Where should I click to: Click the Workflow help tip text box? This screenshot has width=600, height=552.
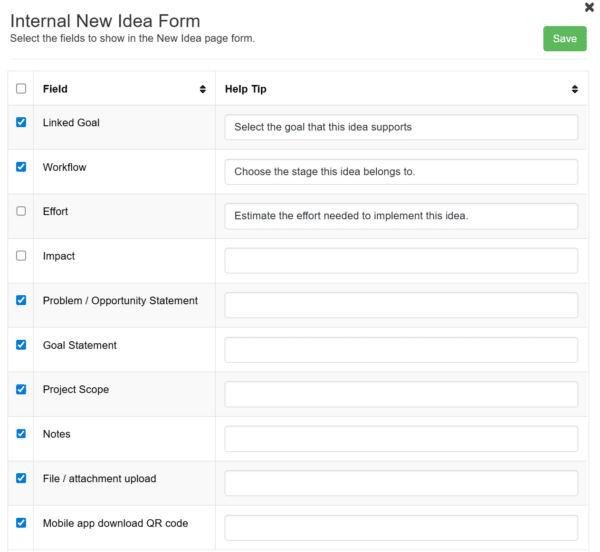[x=401, y=172]
